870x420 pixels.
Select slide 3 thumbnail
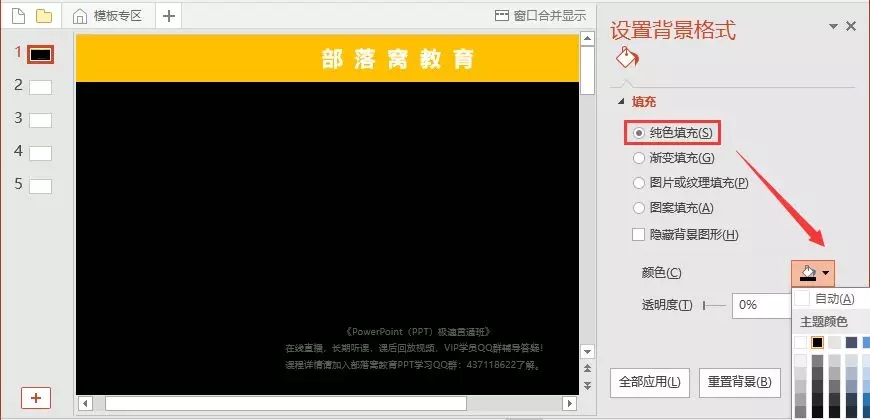[41, 120]
